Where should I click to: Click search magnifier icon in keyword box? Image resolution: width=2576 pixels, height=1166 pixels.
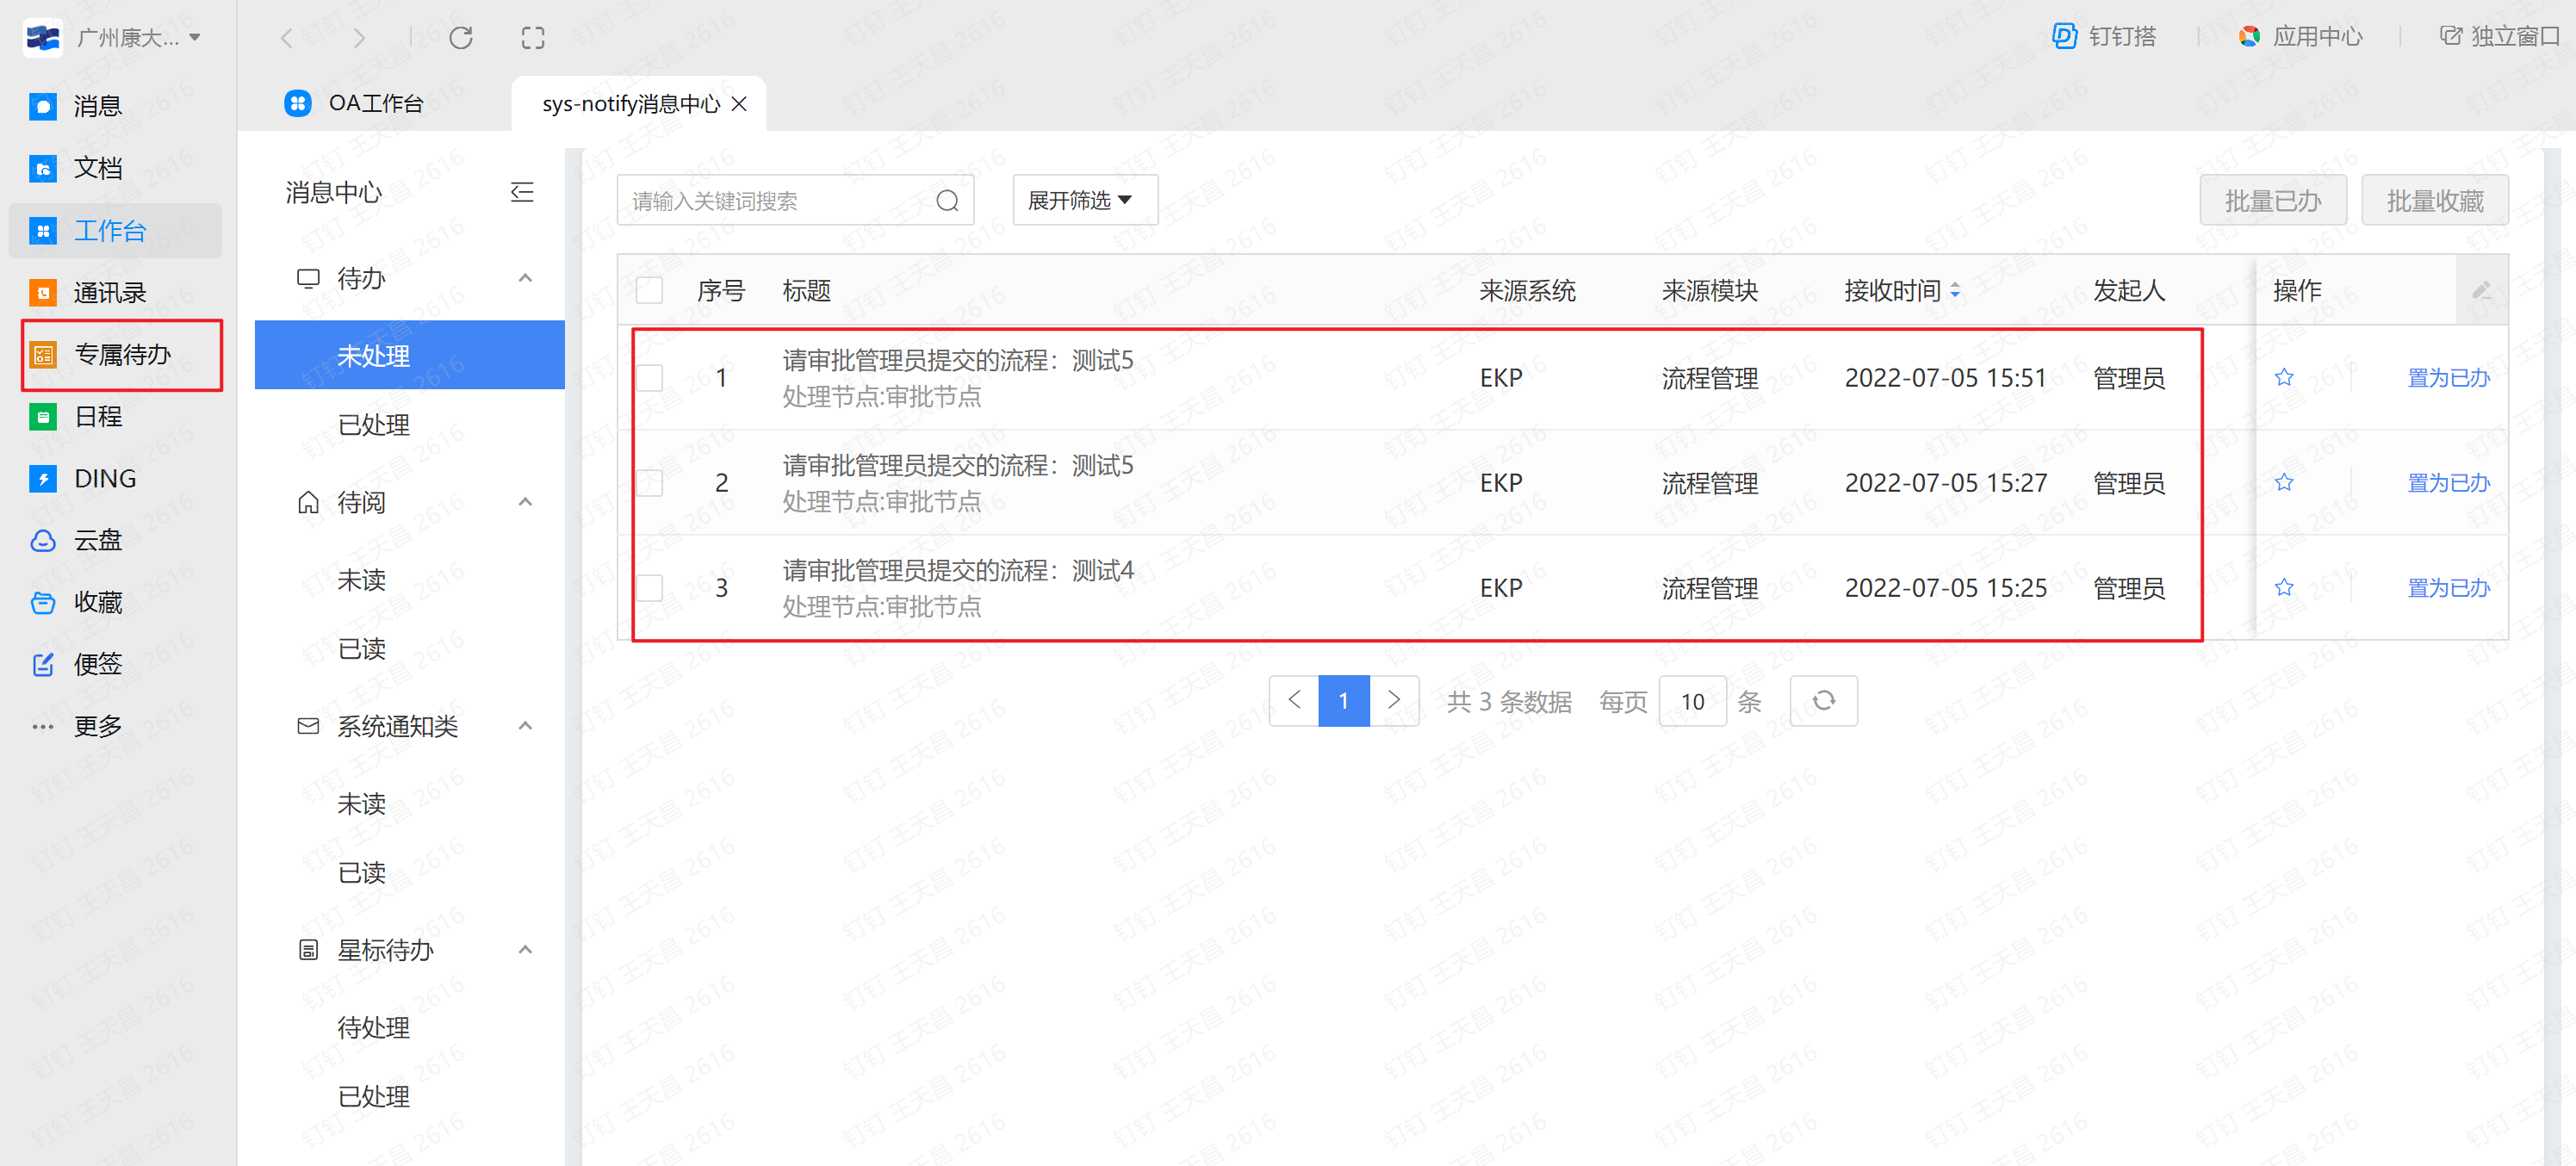pos(947,201)
